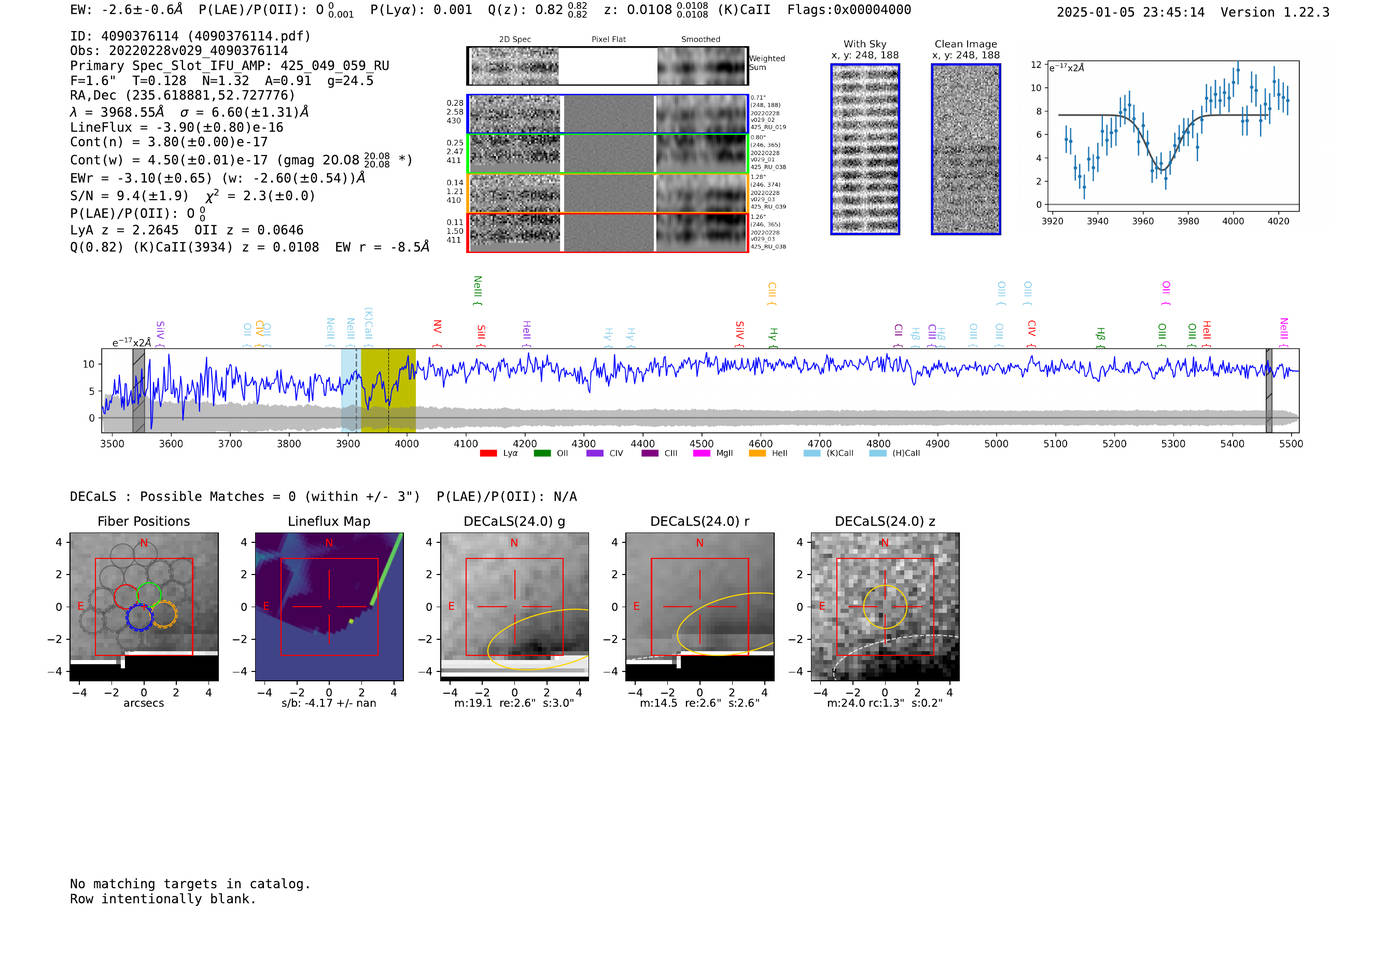
Task: Click the DECaLS(24.0) g cutout image
Action: (x=514, y=606)
